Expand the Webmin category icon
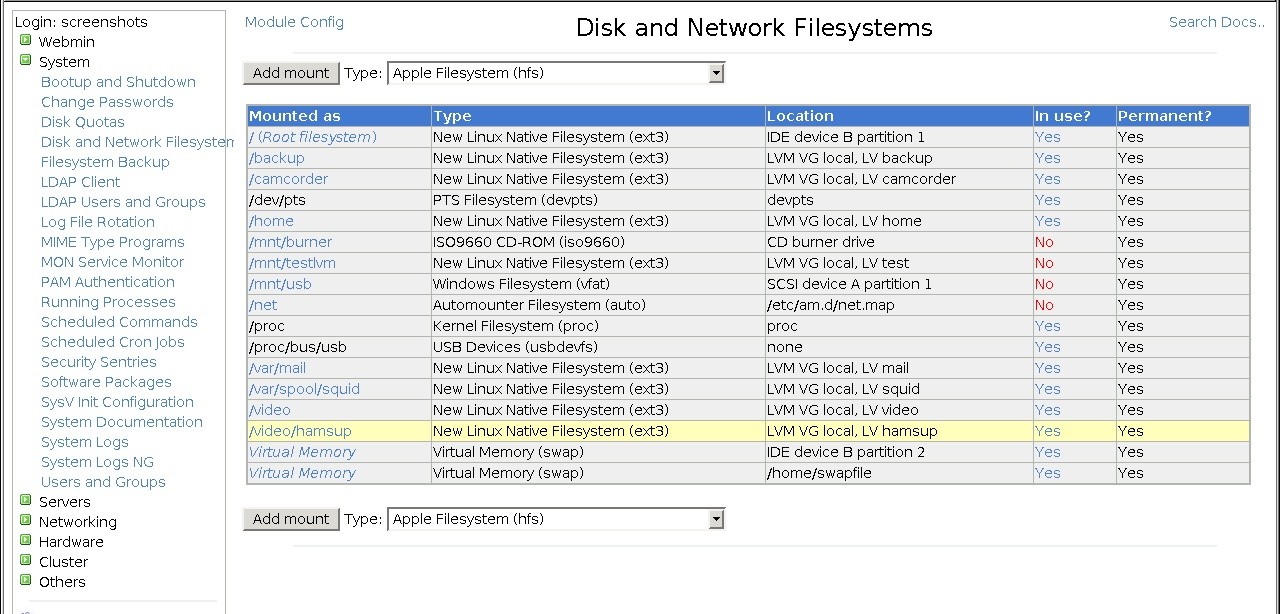Image resolution: width=1280 pixels, height=614 pixels. point(26,41)
